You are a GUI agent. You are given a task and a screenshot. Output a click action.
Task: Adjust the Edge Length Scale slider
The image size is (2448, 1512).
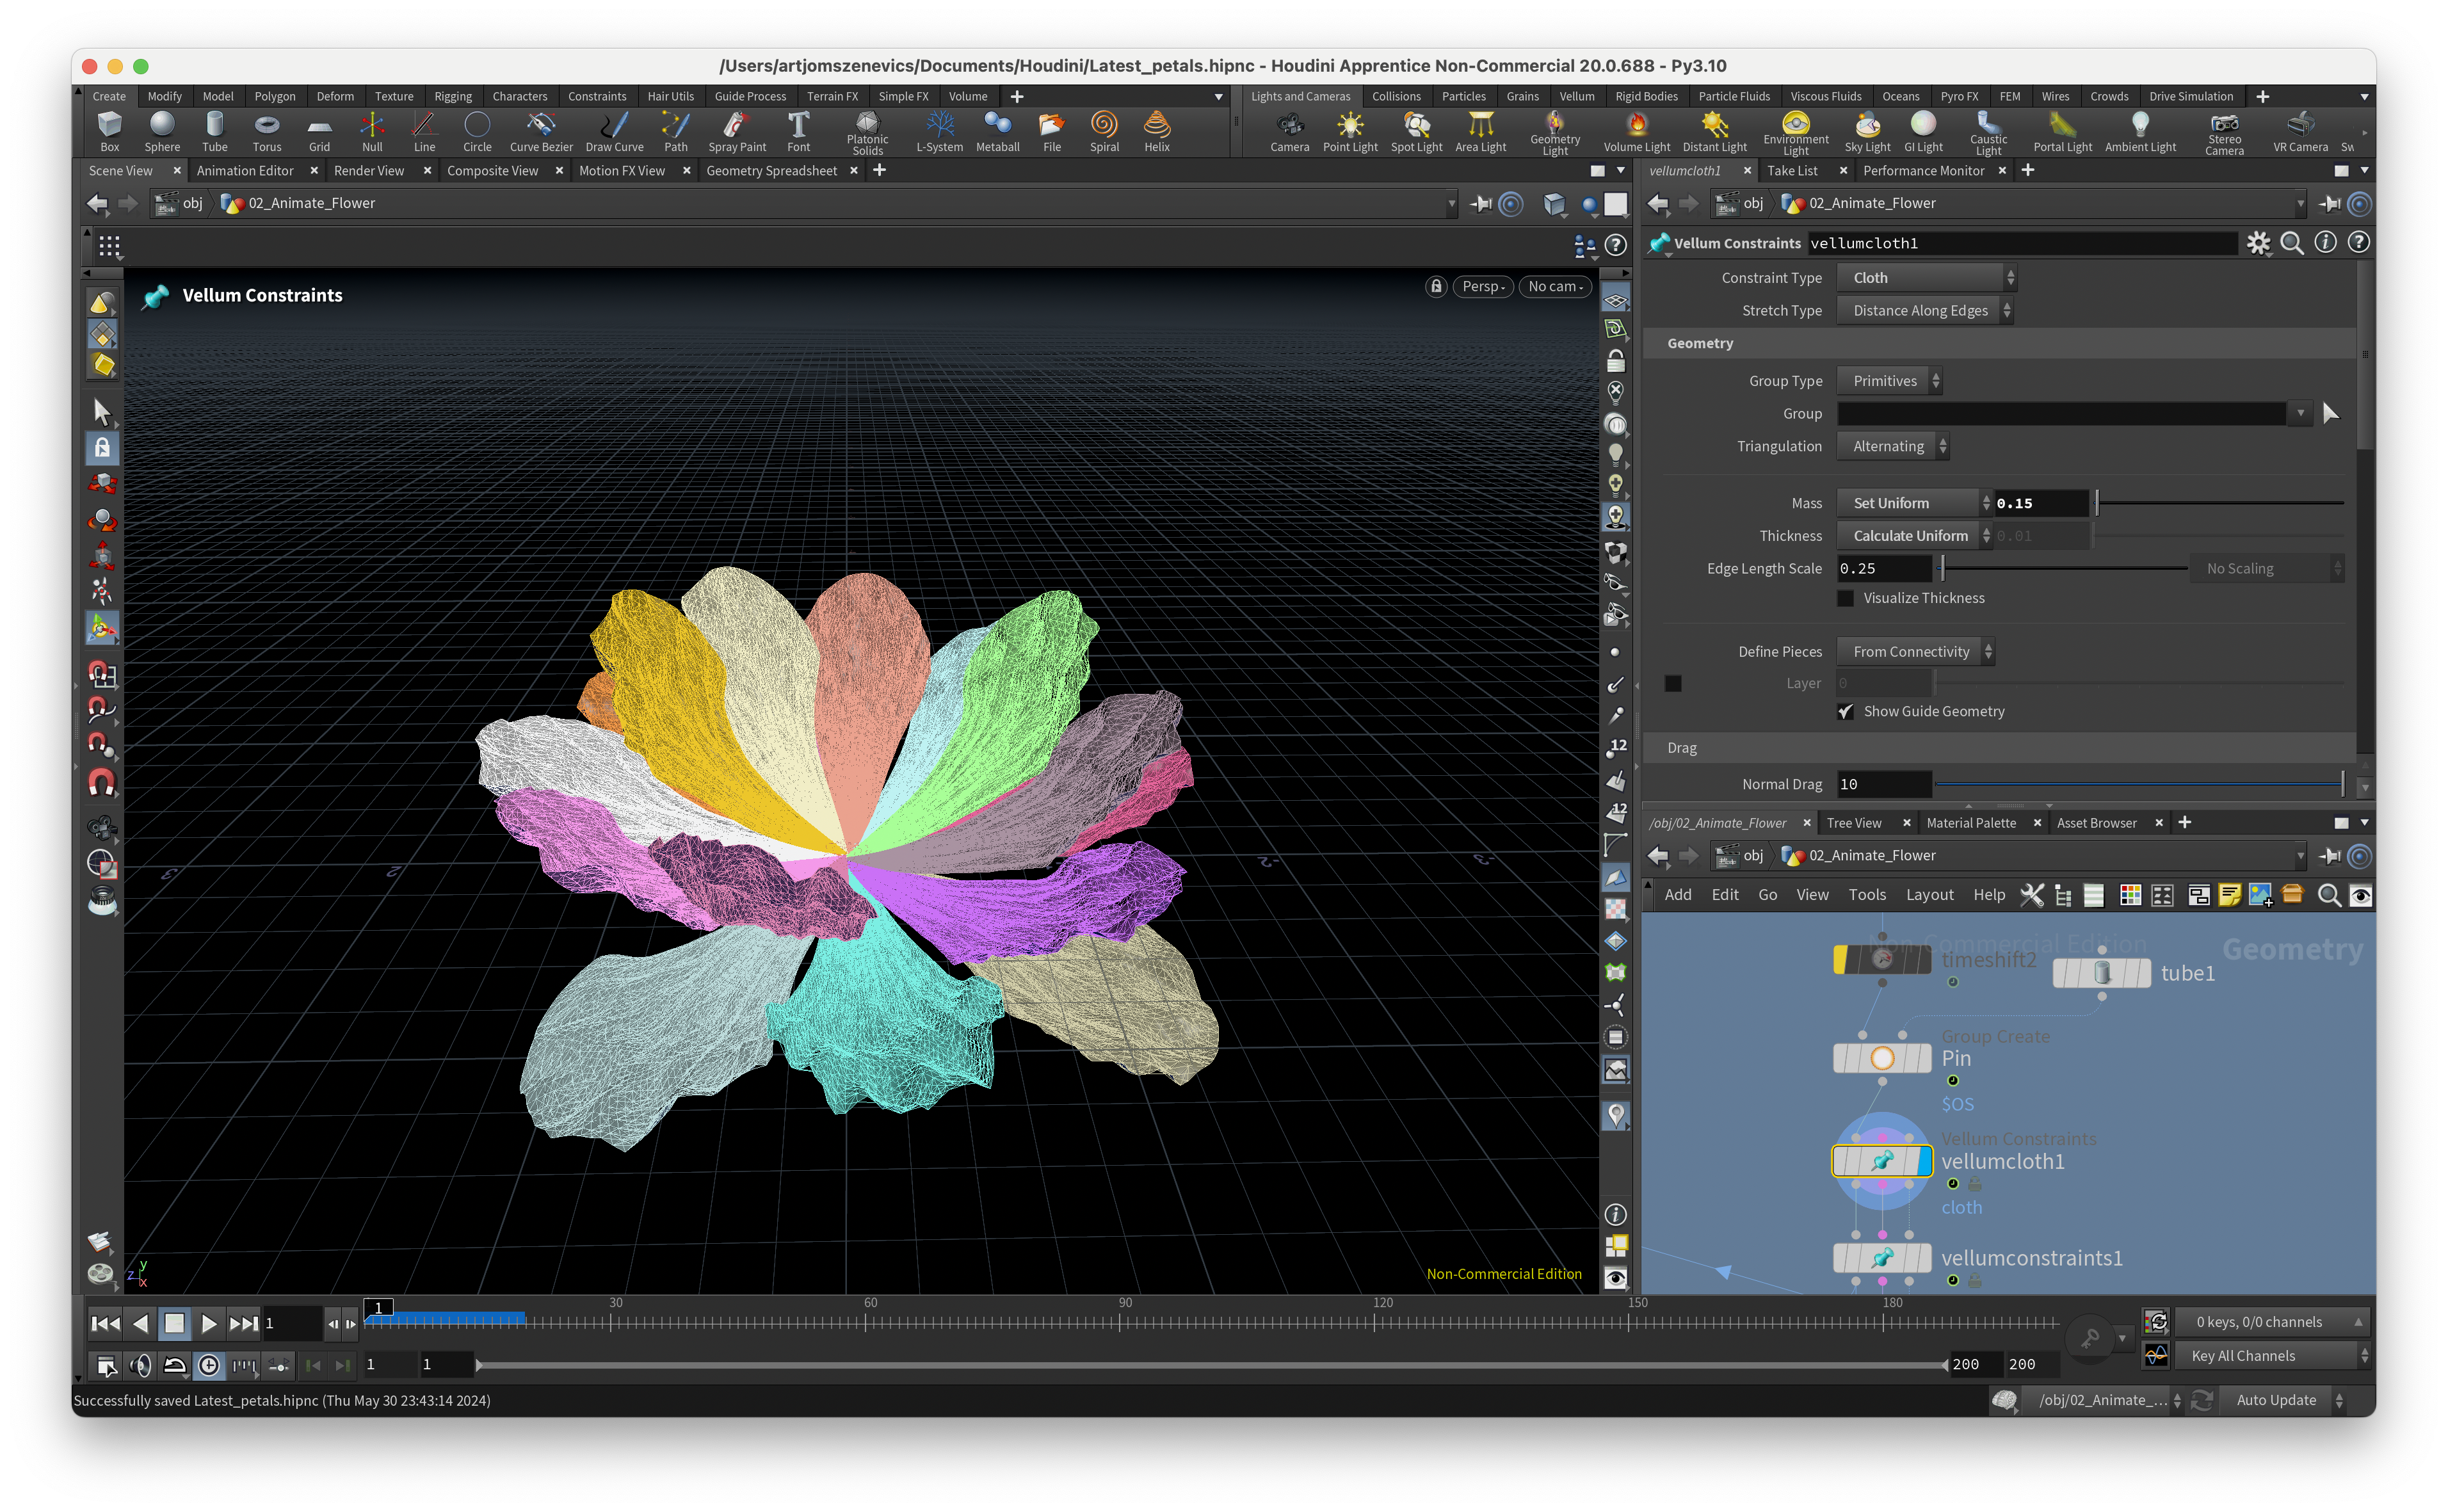click(x=1943, y=569)
